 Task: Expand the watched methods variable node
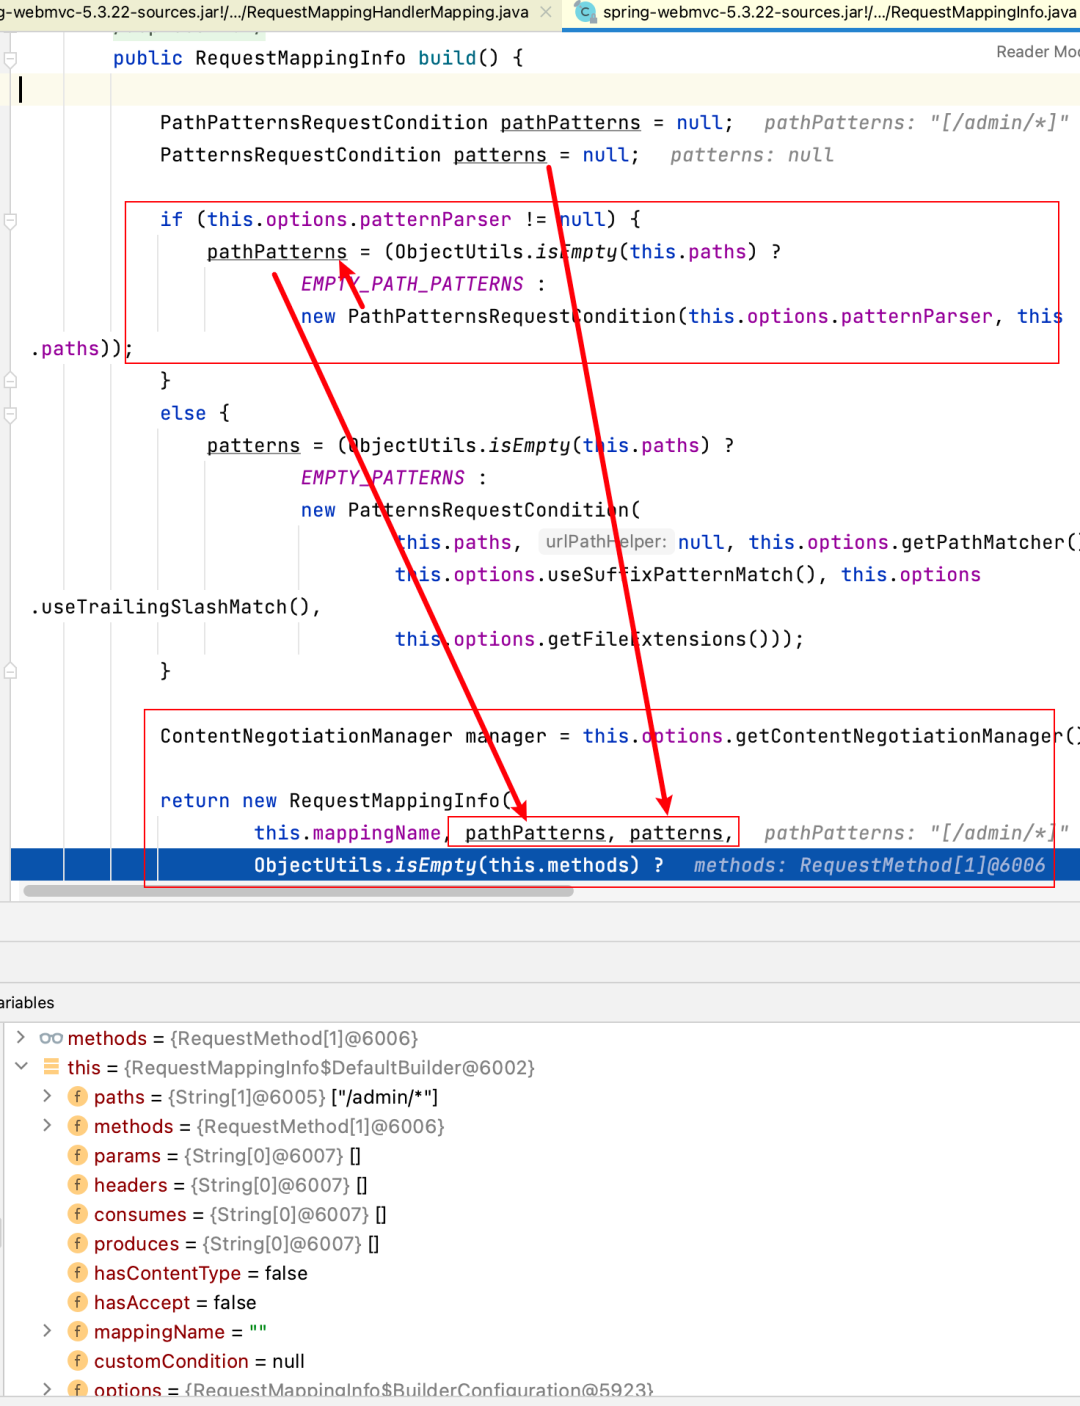click(x=21, y=1038)
